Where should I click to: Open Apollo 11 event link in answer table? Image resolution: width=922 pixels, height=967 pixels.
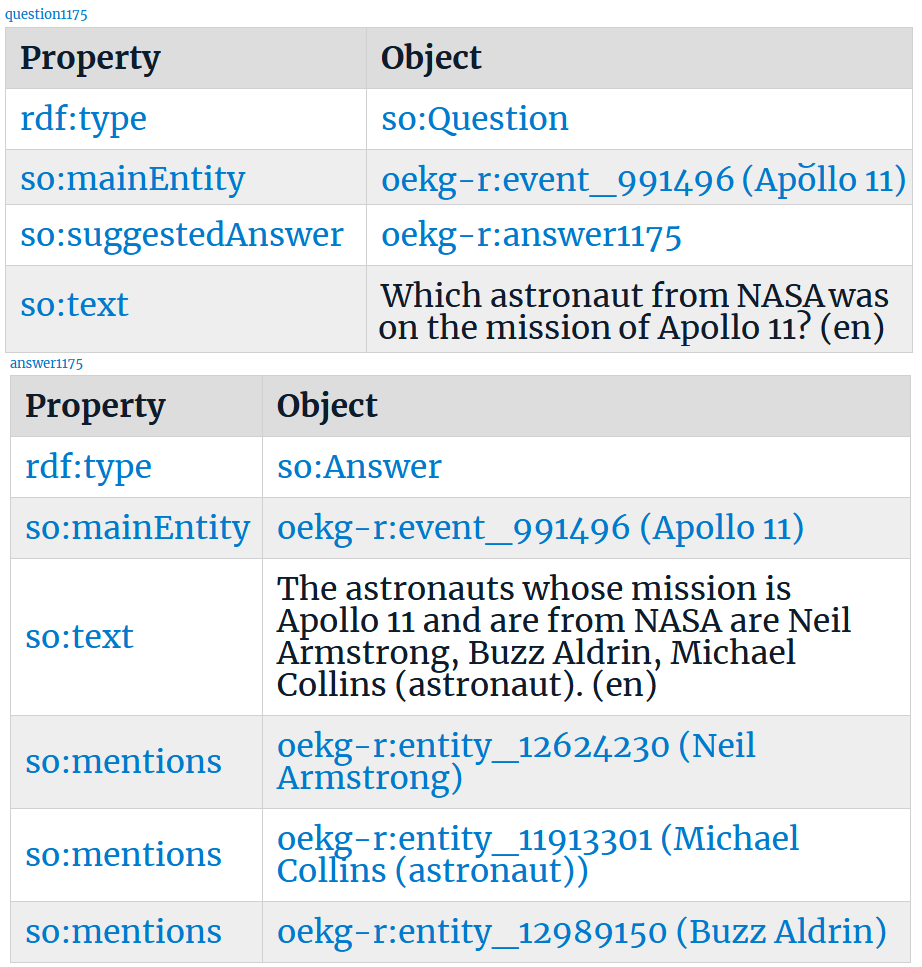[540, 529]
